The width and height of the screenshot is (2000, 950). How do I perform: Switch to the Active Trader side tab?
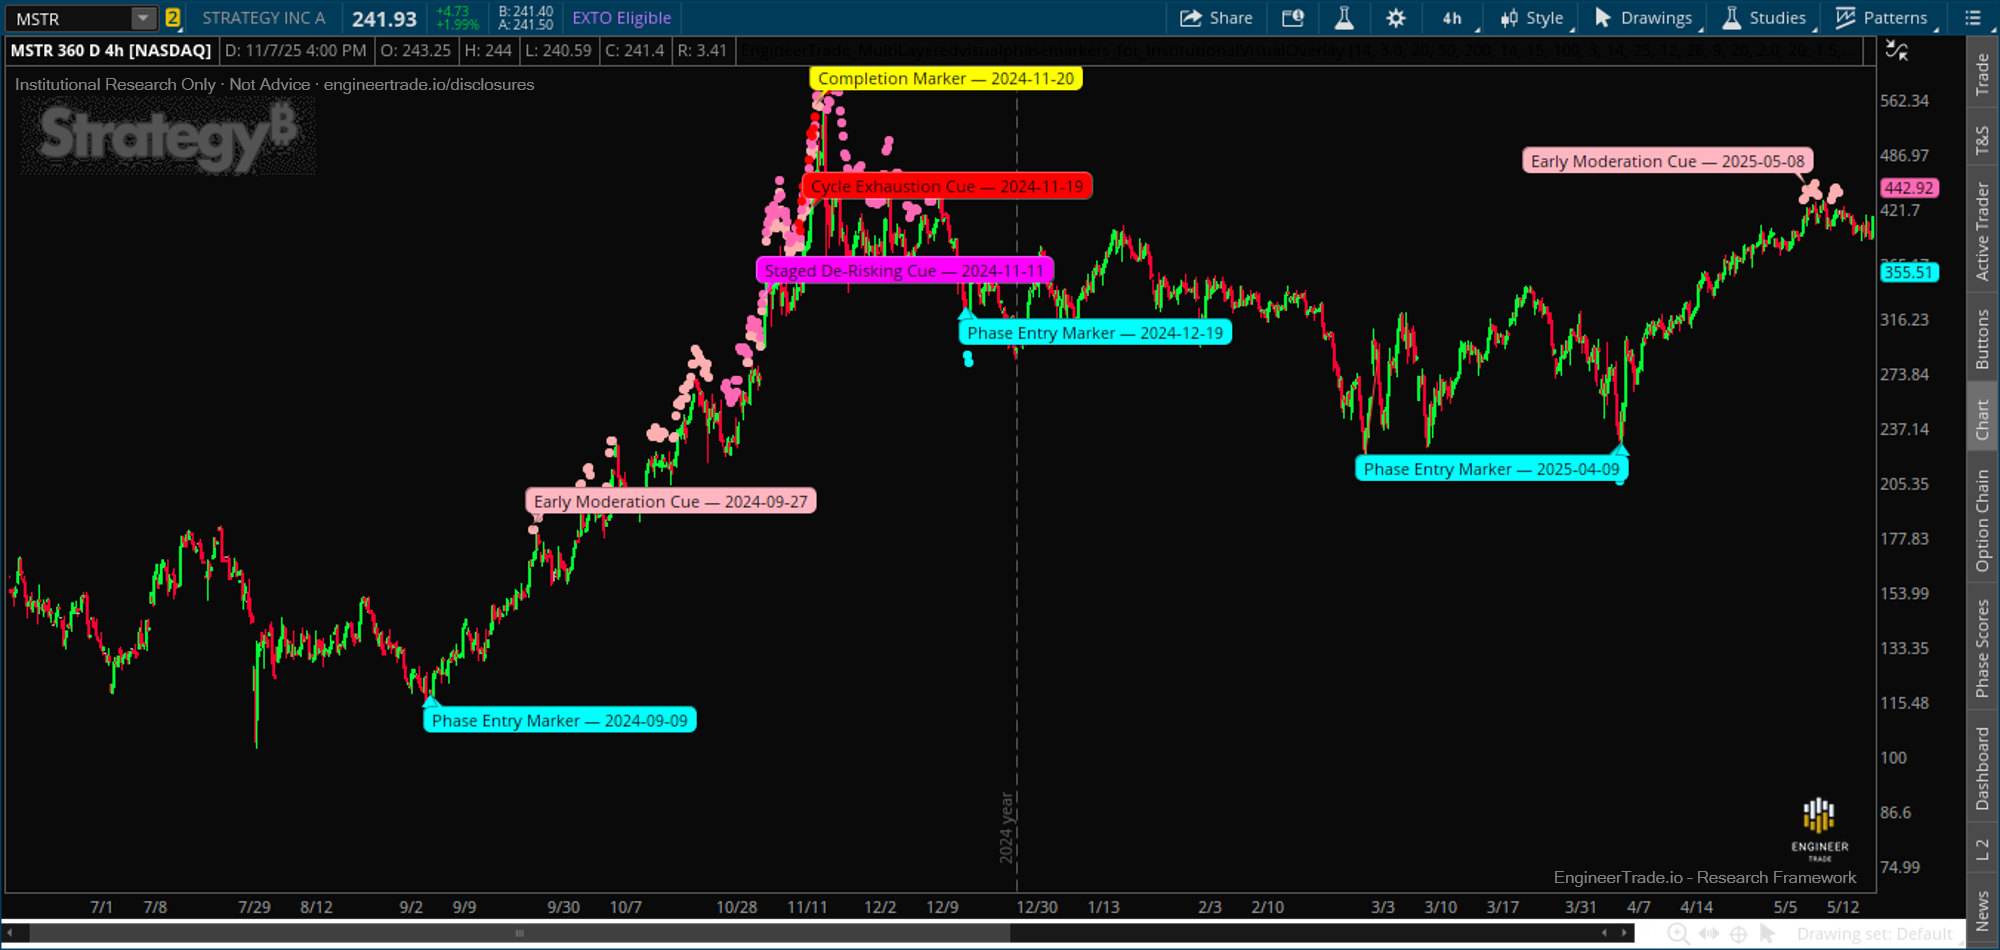point(1982,231)
